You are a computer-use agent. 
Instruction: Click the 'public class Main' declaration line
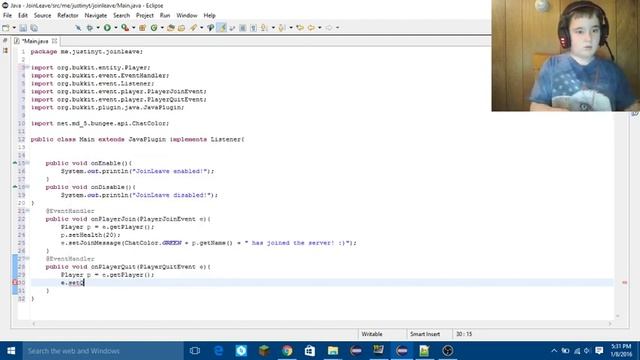[138, 139]
